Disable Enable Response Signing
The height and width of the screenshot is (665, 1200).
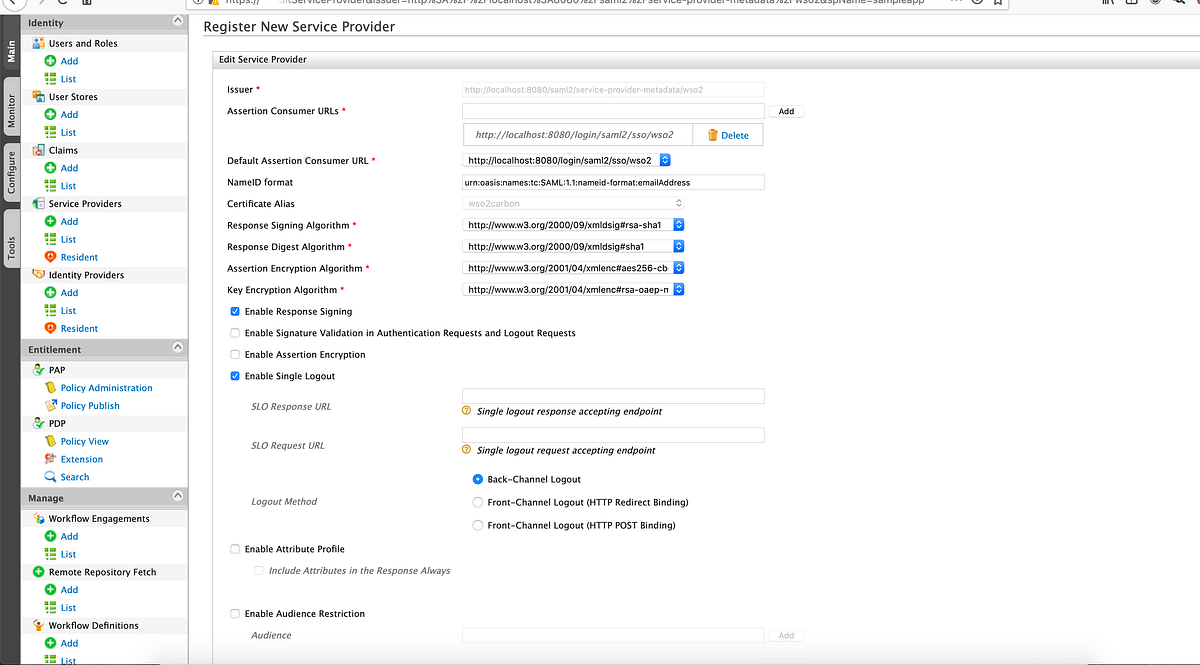click(235, 311)
